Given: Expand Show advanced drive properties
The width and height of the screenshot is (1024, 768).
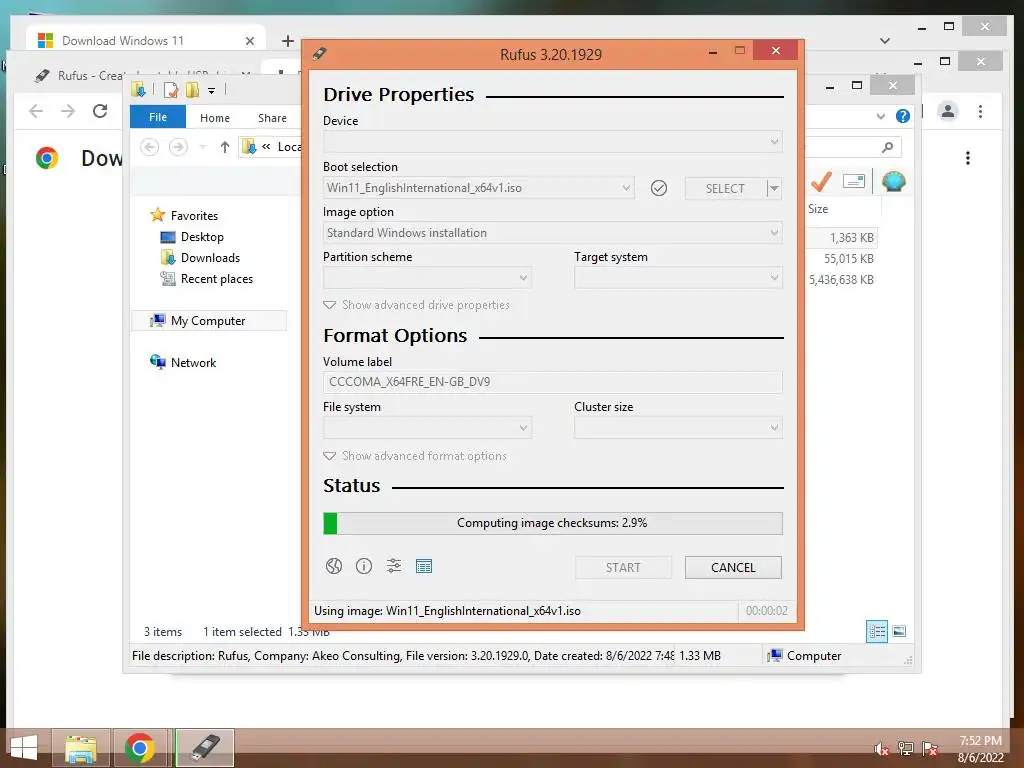Looking at the screenshot, I should coord(417,305).
